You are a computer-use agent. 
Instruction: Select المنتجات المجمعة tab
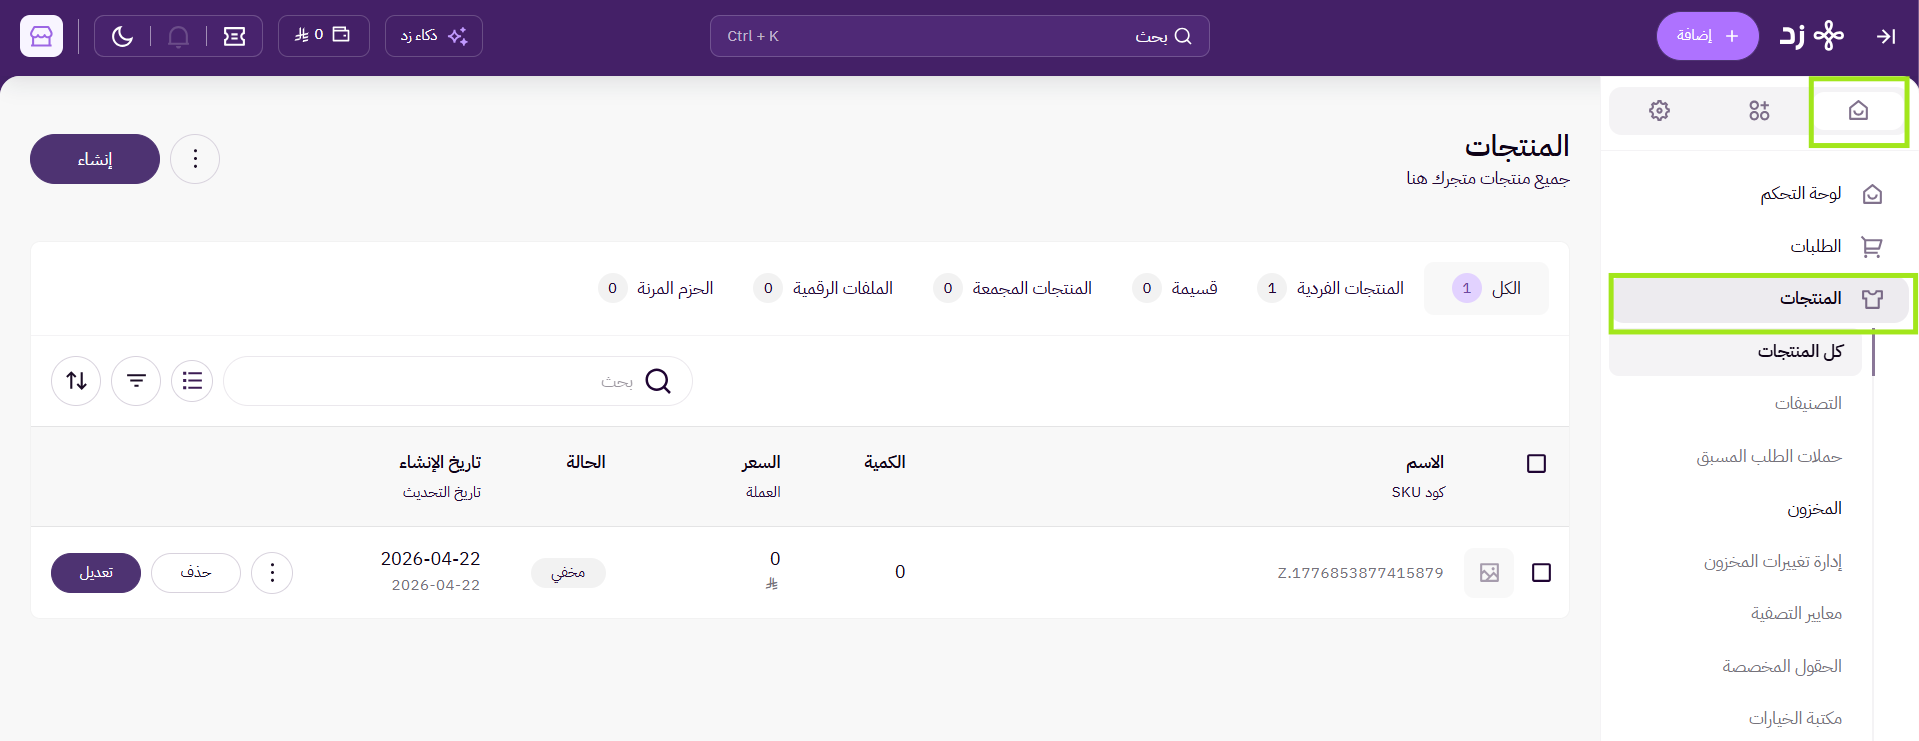[1012, 288]
